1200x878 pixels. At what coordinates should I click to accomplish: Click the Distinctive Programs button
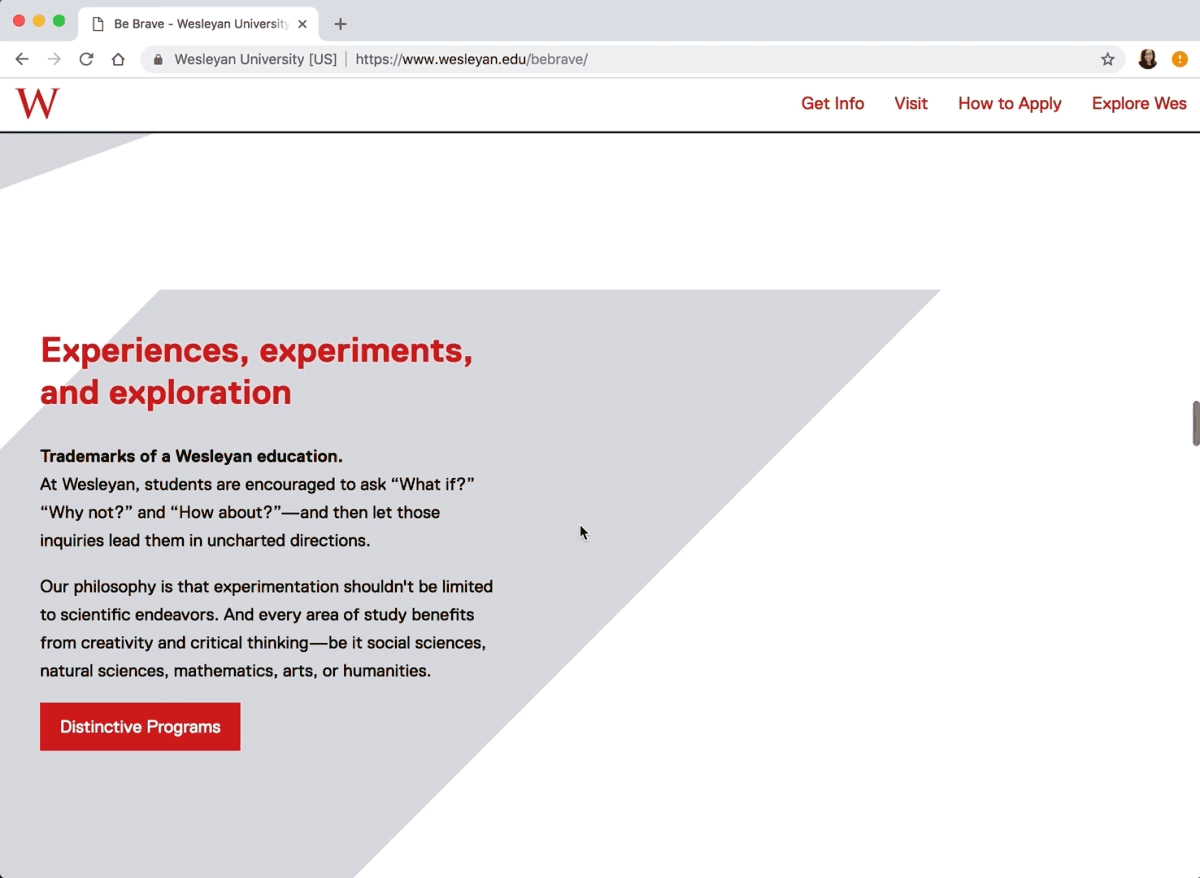[x=140, y=727]
